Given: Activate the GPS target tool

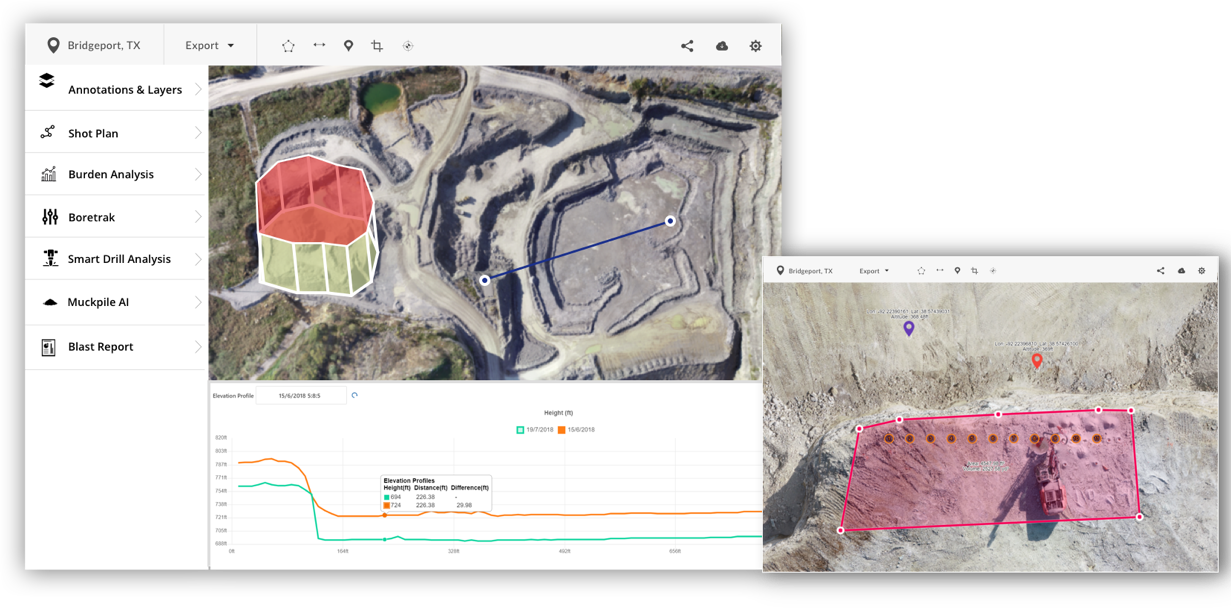Looking at the screenshot, I should click(x=407, y=45).
